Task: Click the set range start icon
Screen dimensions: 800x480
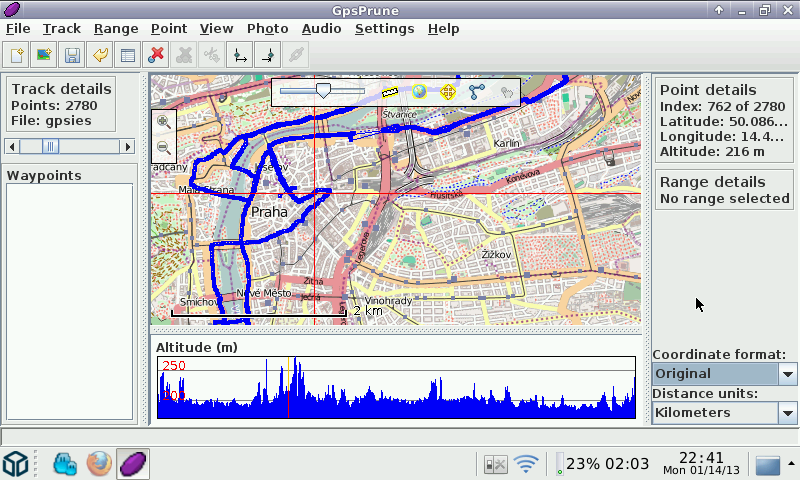Action: pyautogui.click(x=240, y=55)
